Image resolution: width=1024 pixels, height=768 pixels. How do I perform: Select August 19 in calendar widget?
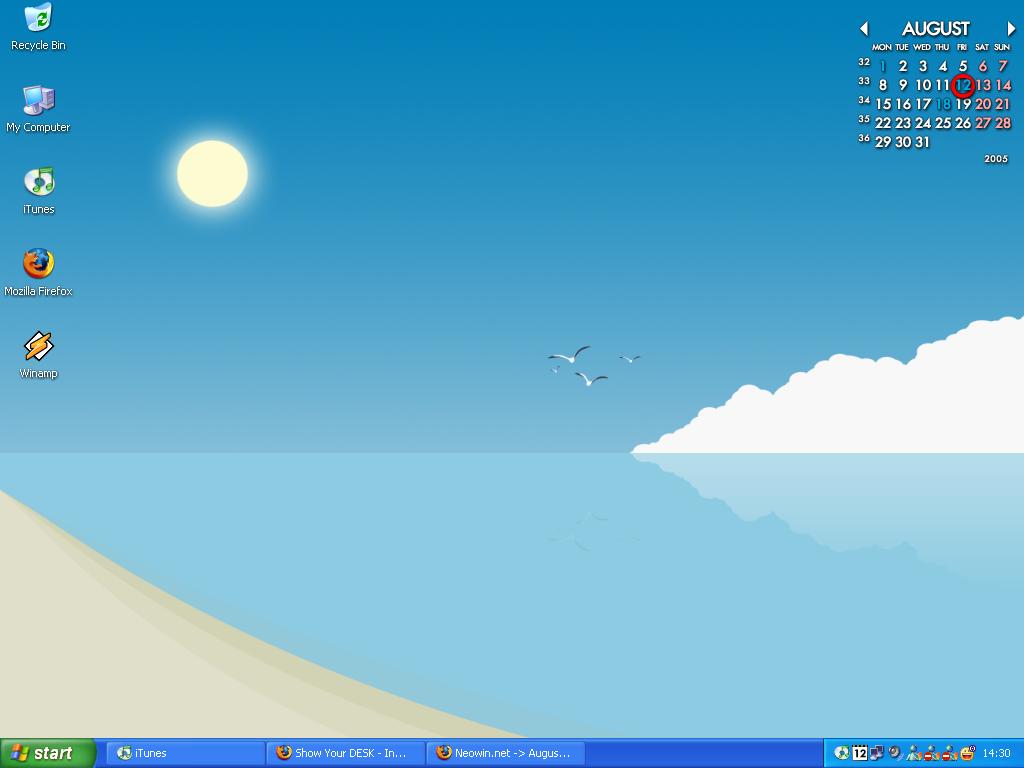963,104
